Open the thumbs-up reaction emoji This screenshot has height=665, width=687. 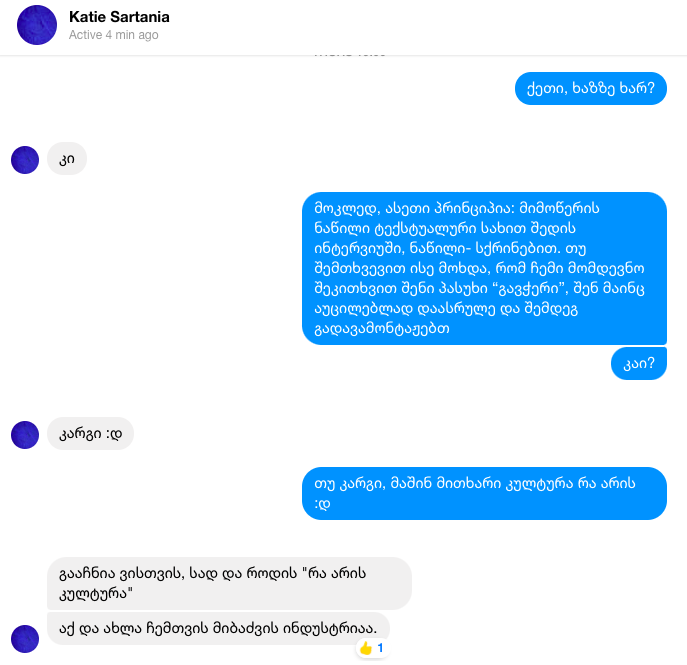(366, 648)
